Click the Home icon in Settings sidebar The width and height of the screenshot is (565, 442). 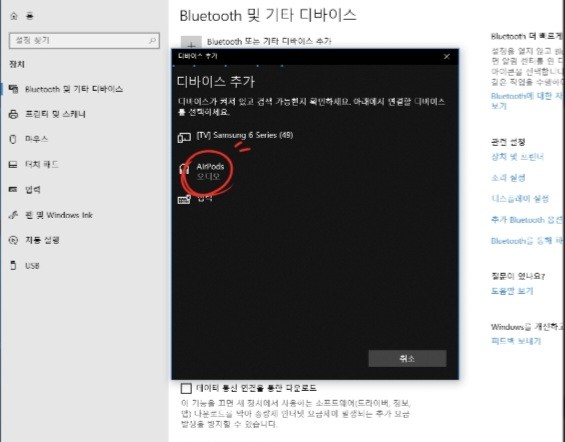tap(14, 16)
